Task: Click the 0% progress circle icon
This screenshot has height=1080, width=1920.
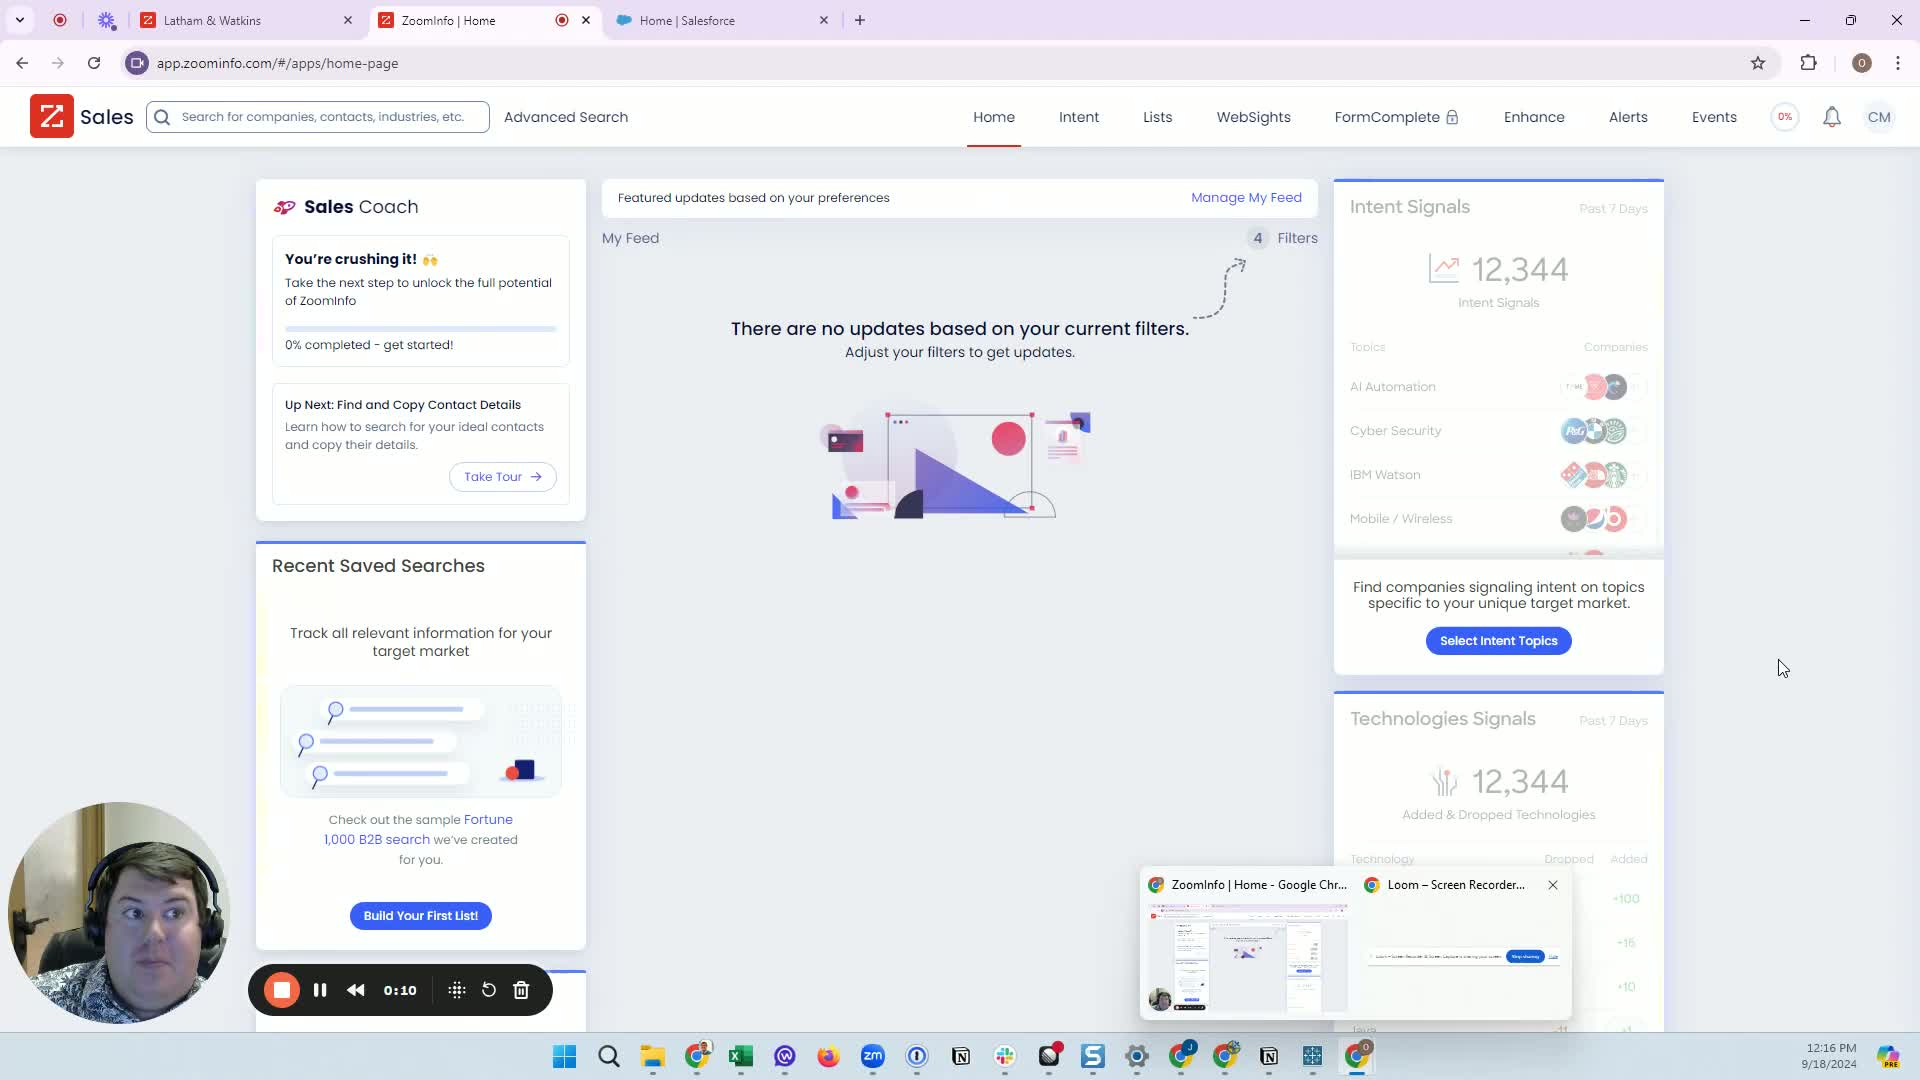Action: point(1785,117)
